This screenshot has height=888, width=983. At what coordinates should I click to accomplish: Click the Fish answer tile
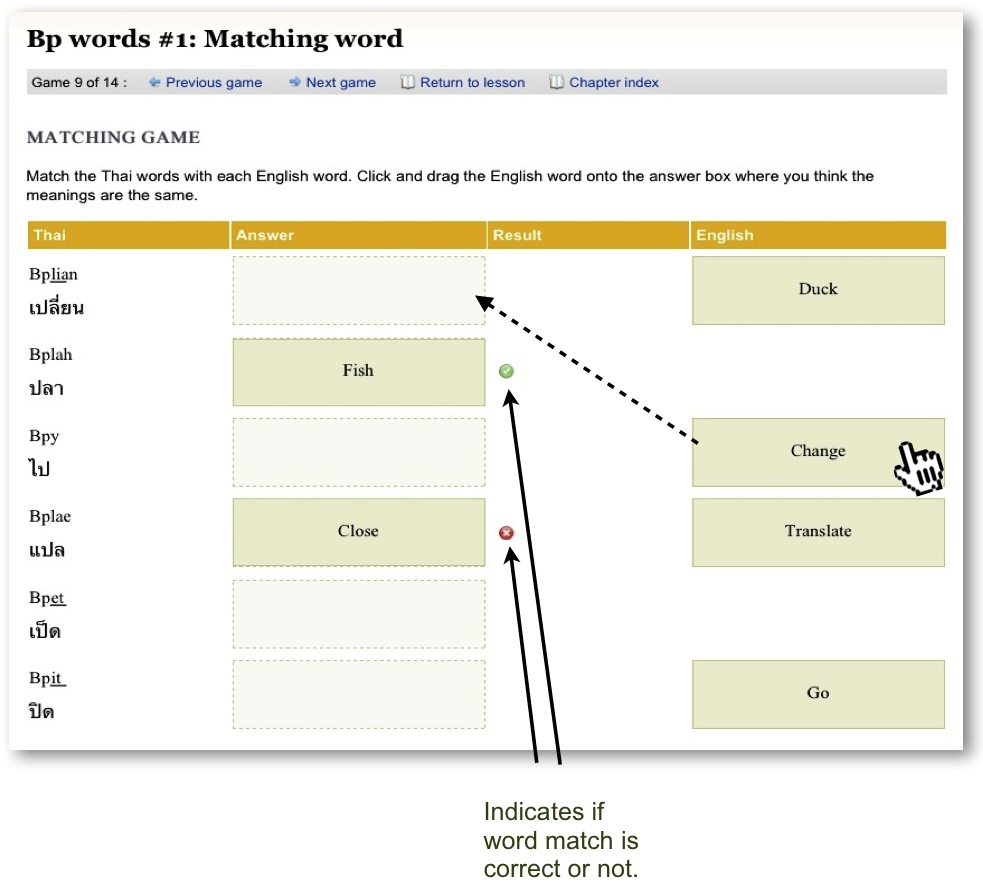(x=359, y=371)
